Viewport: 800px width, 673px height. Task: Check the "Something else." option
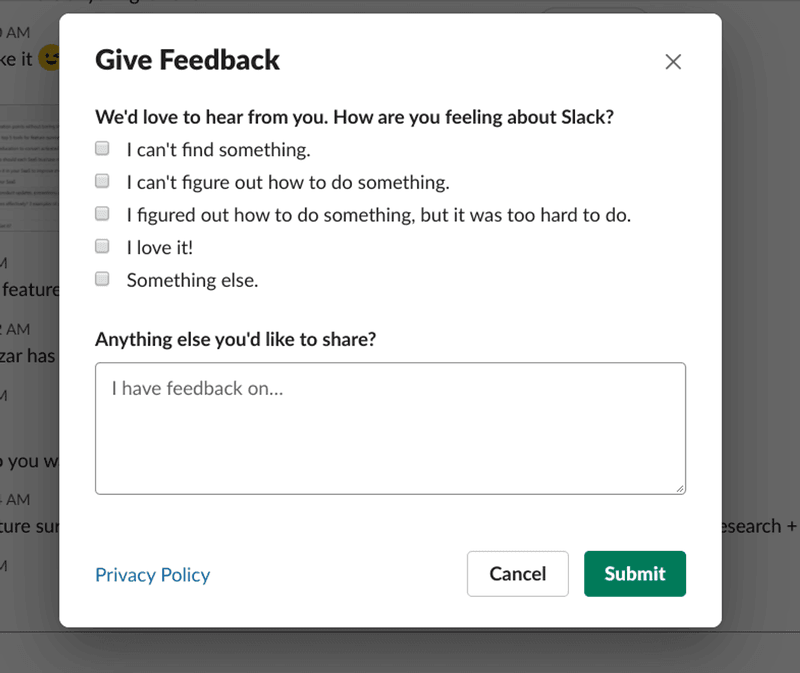(x=101, y=278)
